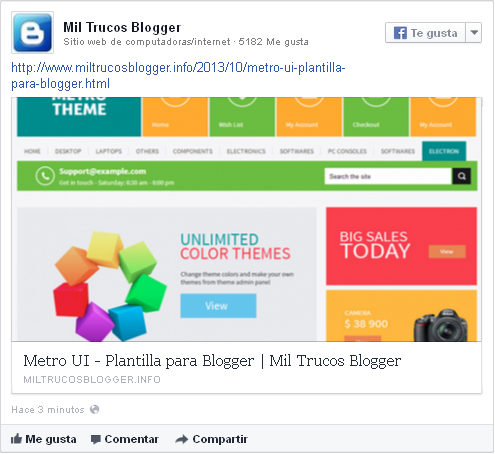
Task: Open the Hace 3 minutos timestamp
Action: pos(48,410)
